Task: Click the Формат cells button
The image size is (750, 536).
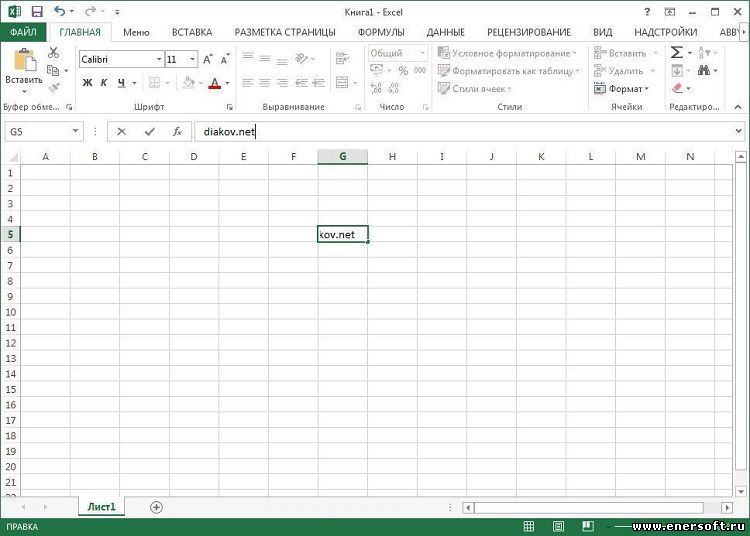Action: coord(621,88)
